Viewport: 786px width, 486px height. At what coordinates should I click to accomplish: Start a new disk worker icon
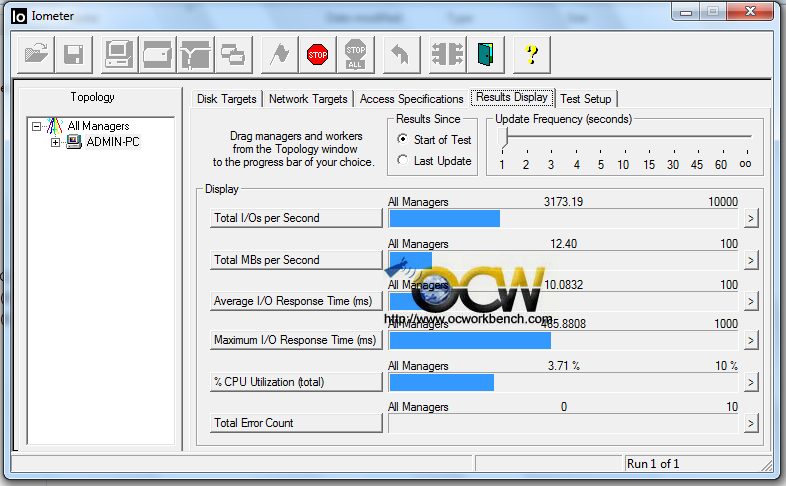pyautogui.click(x=157, y=54)
